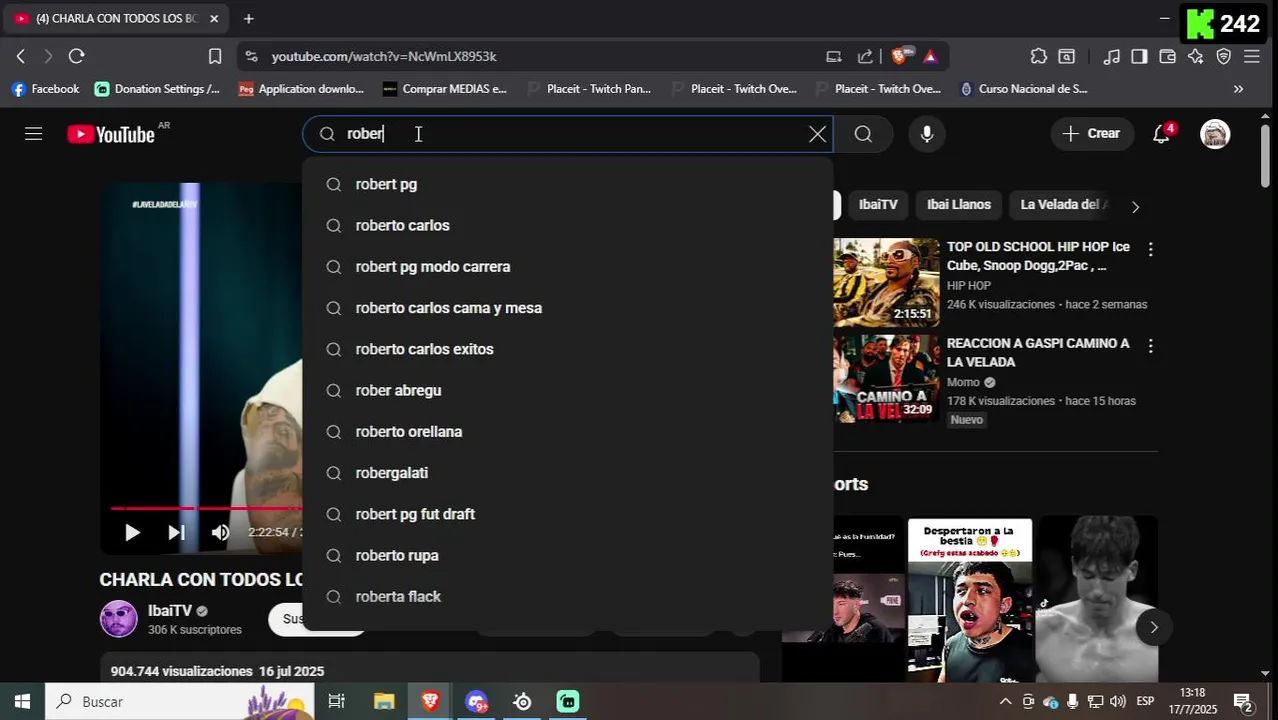This screenshot has width=1278, height=720.
Task: Select the Ibai Llanos filter chip
Action: tap(959, 205)
